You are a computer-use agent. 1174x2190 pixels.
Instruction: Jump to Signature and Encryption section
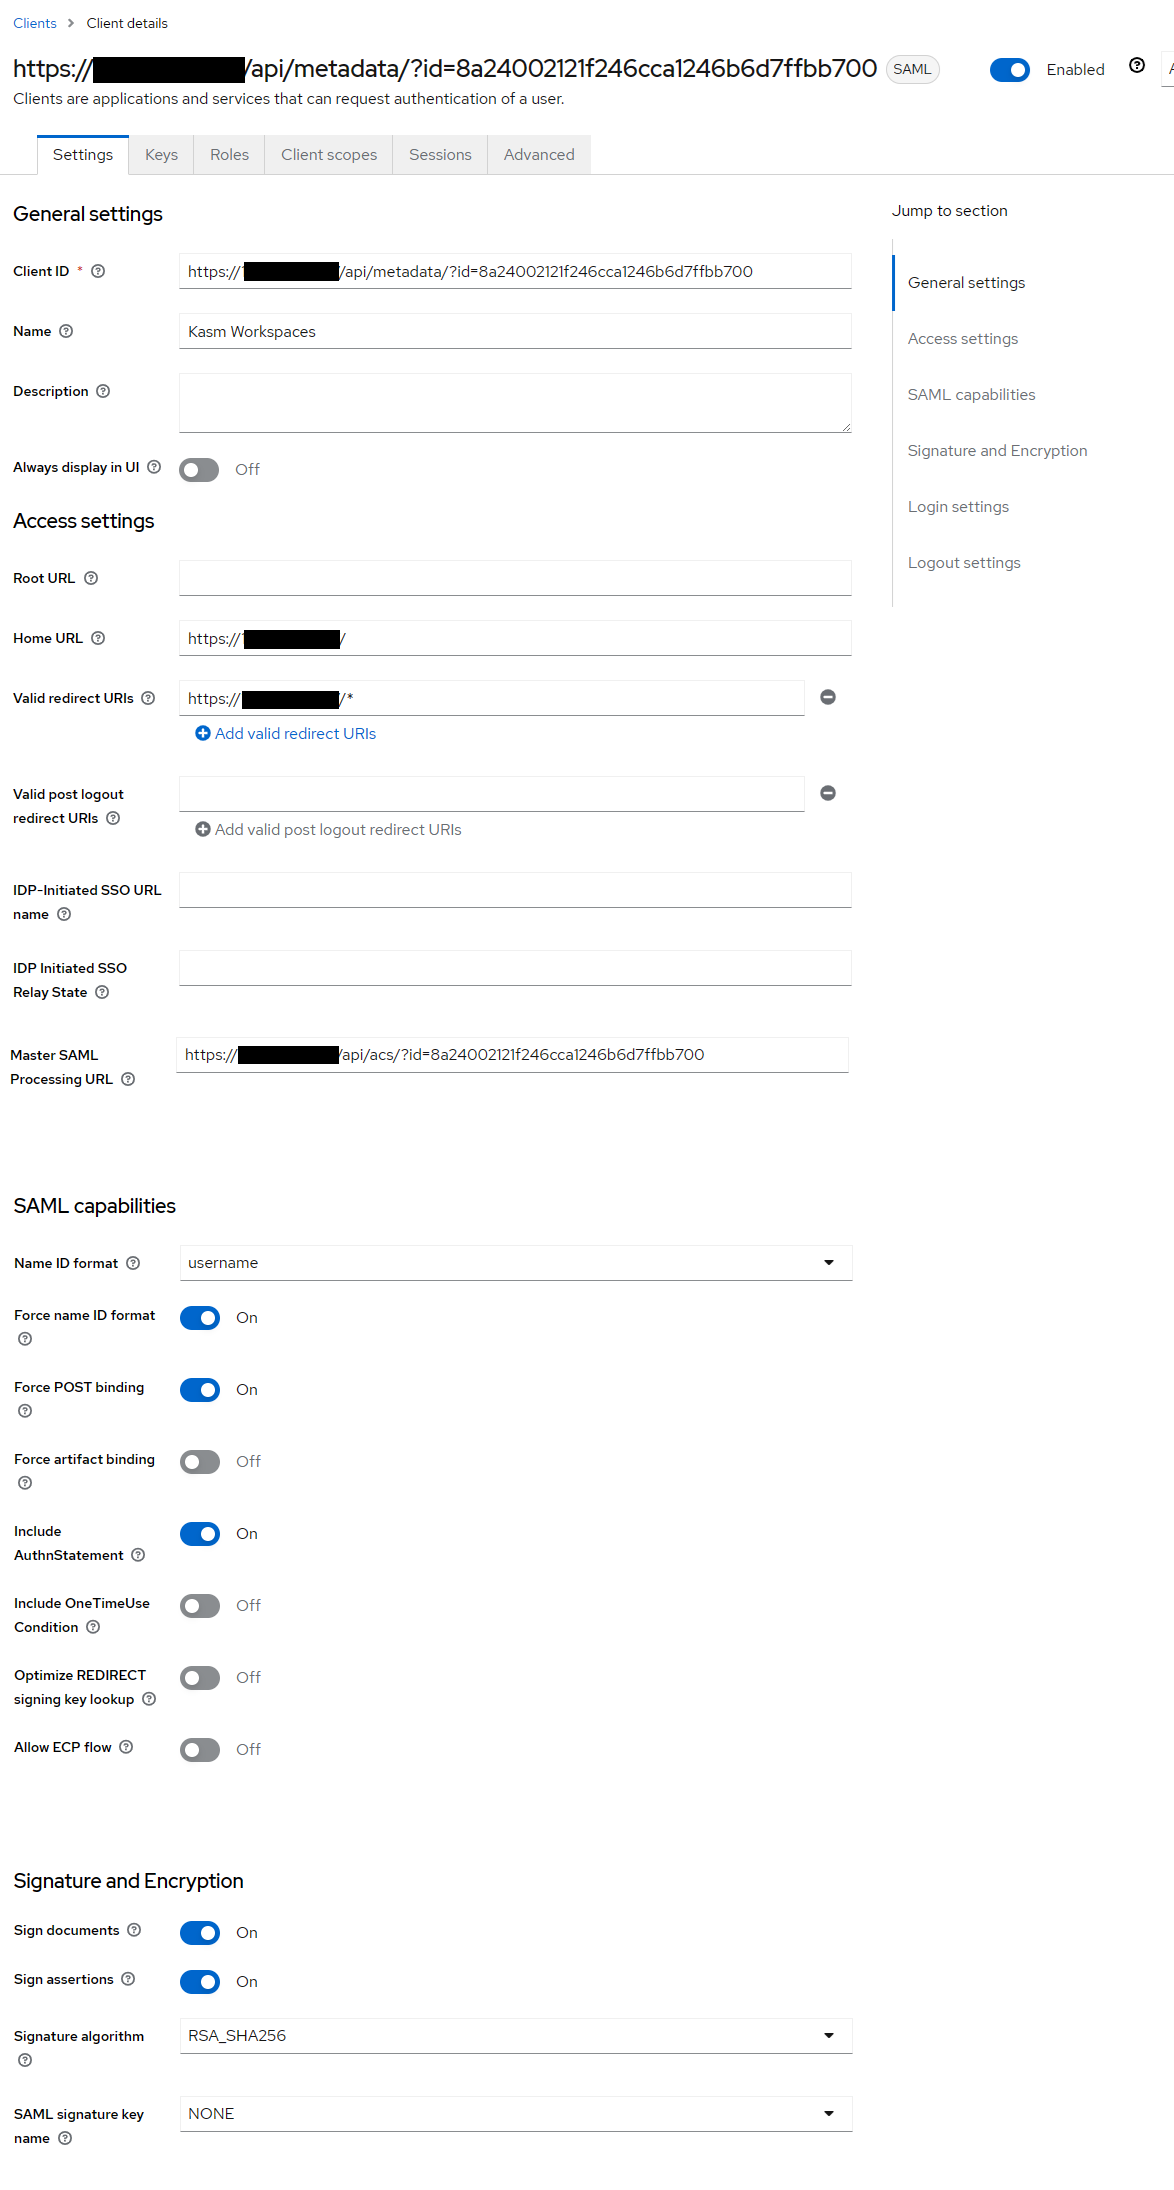(x=997, y=451)
